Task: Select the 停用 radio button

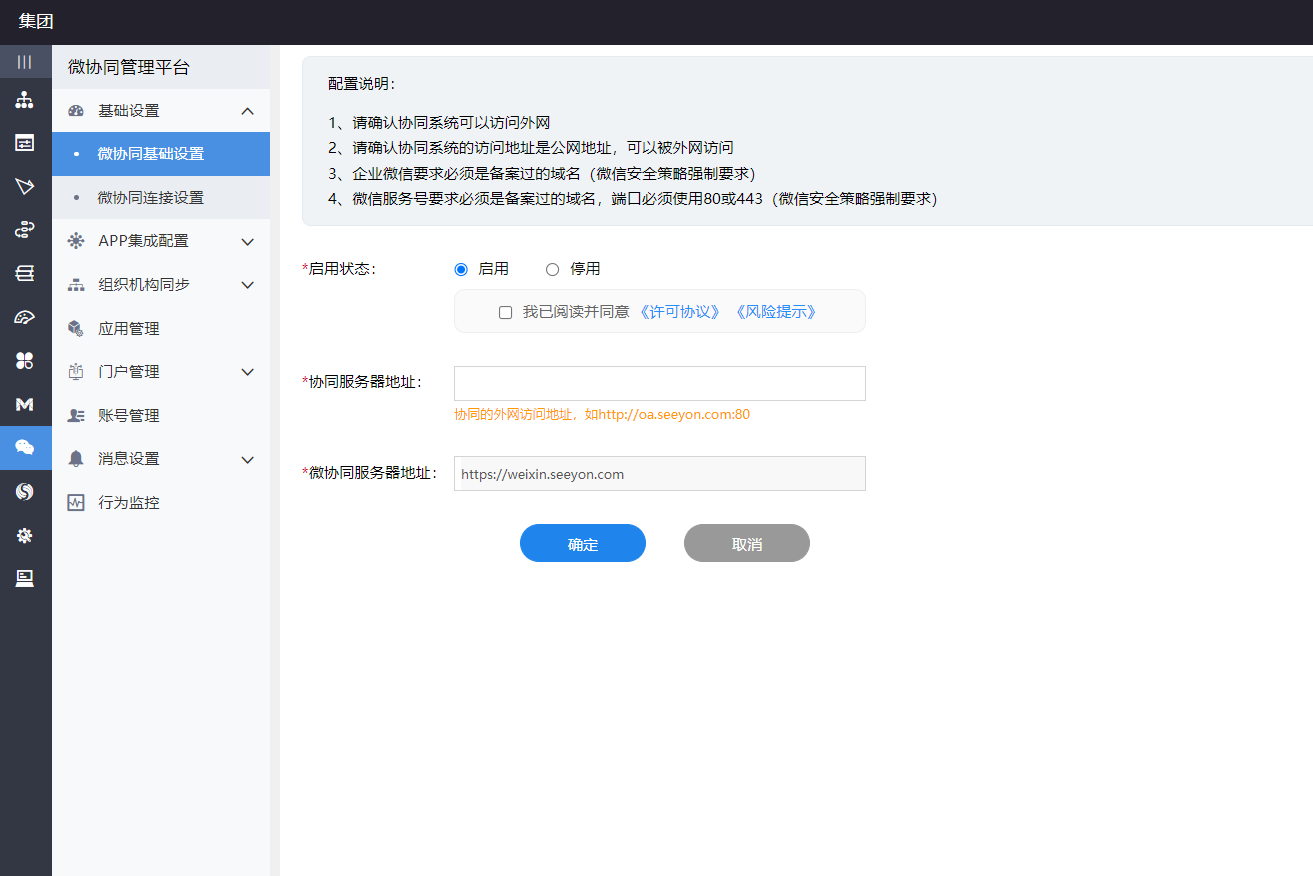Action: 552,269
